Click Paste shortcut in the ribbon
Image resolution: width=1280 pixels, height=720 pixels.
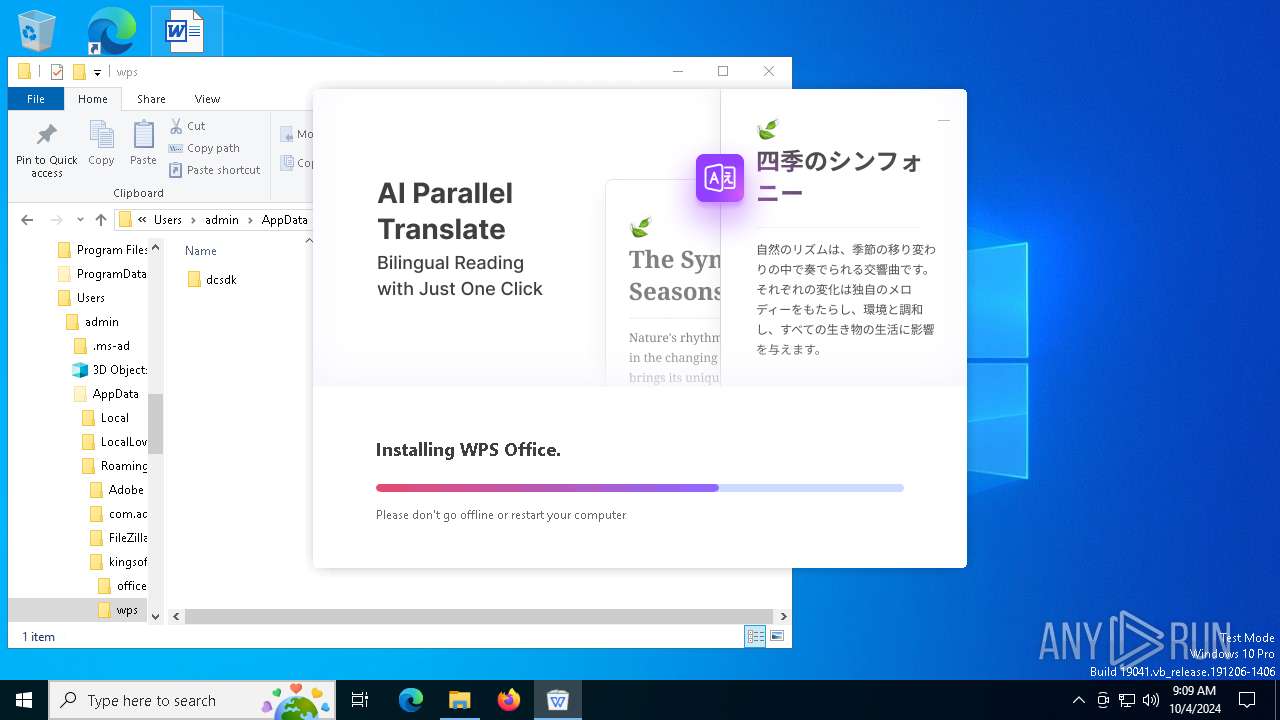tap(215, 170)
